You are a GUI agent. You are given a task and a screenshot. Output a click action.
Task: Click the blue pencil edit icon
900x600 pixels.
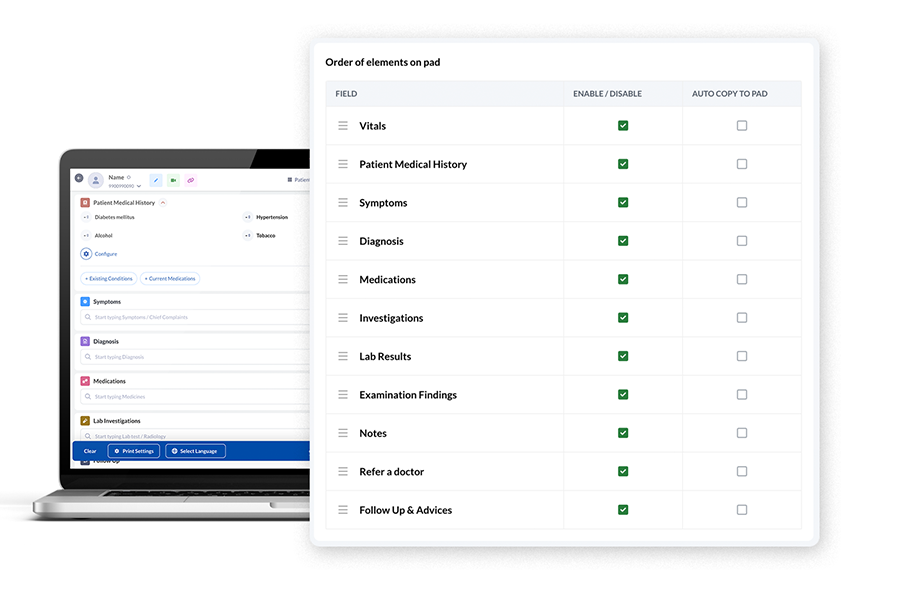[156, 180]
